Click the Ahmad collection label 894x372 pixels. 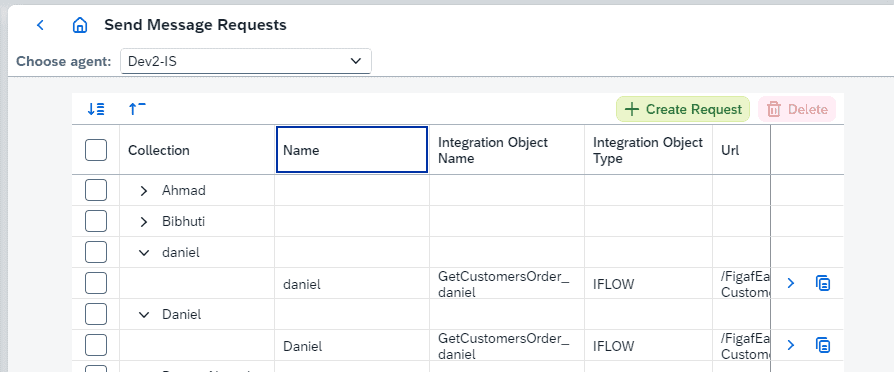184,191
